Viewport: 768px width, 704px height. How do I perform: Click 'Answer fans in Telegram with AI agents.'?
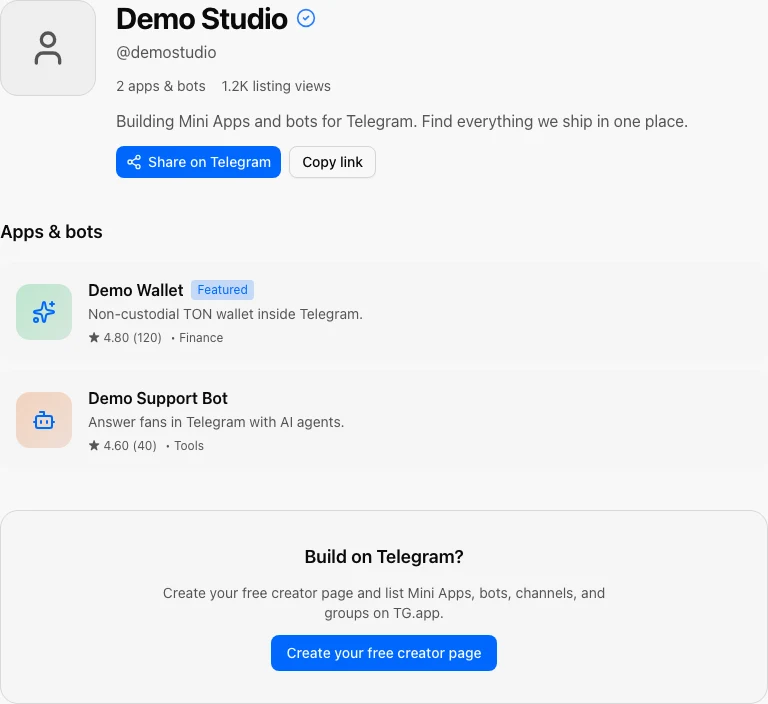[216, 422]
